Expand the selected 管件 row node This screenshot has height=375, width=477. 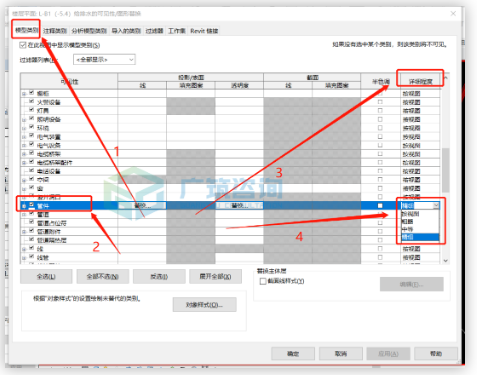pos(24,206)
